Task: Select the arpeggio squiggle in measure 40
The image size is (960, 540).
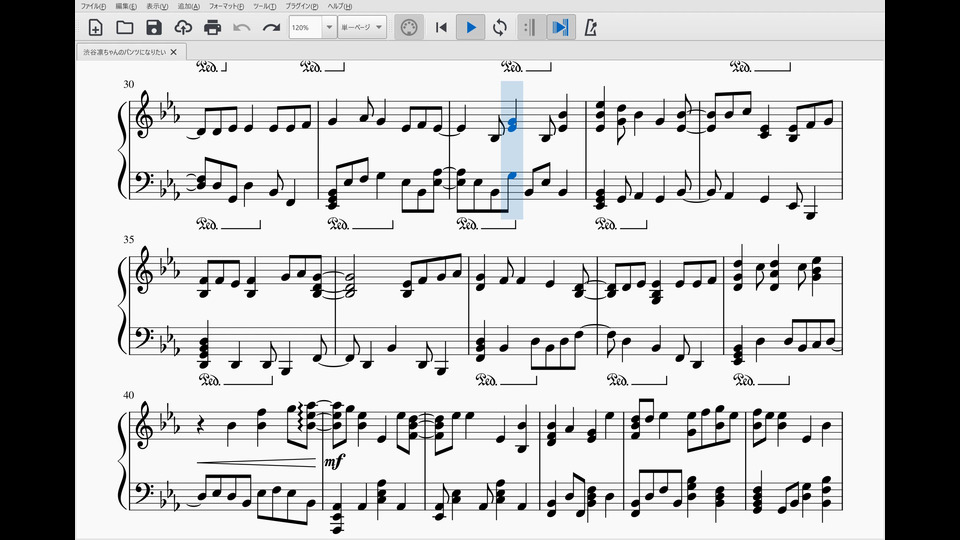Action: point(301,418)
